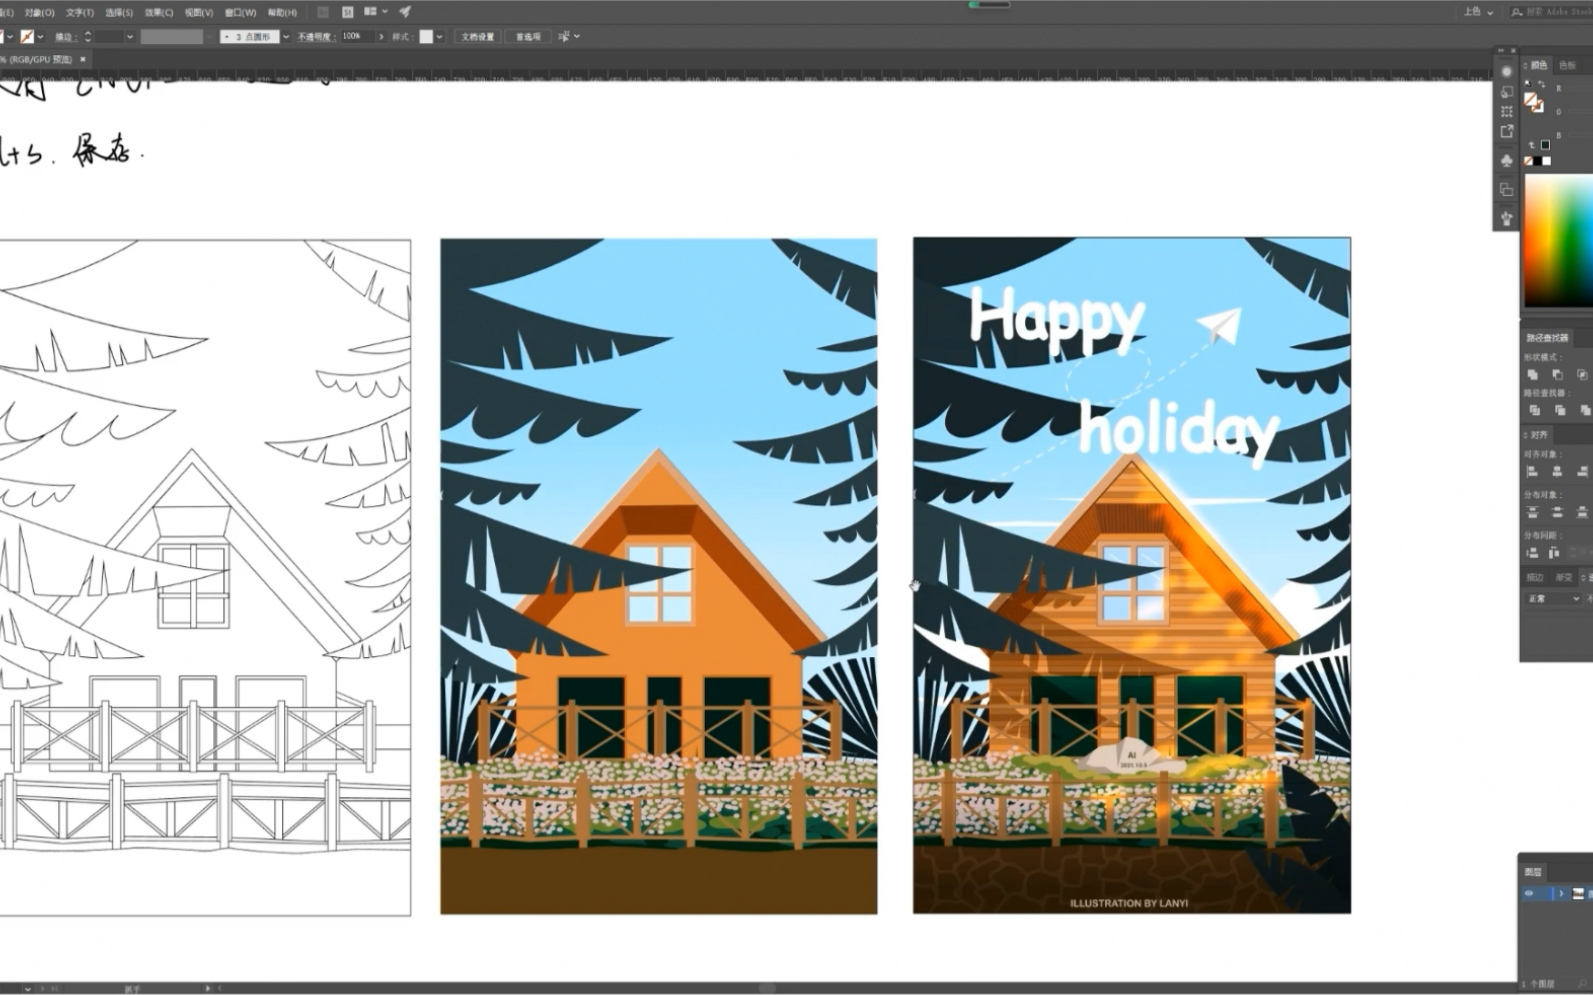This screenshot has height=995, width=1593.
Task: Select the Fill box in Color panel
Action: point(1530,98)
